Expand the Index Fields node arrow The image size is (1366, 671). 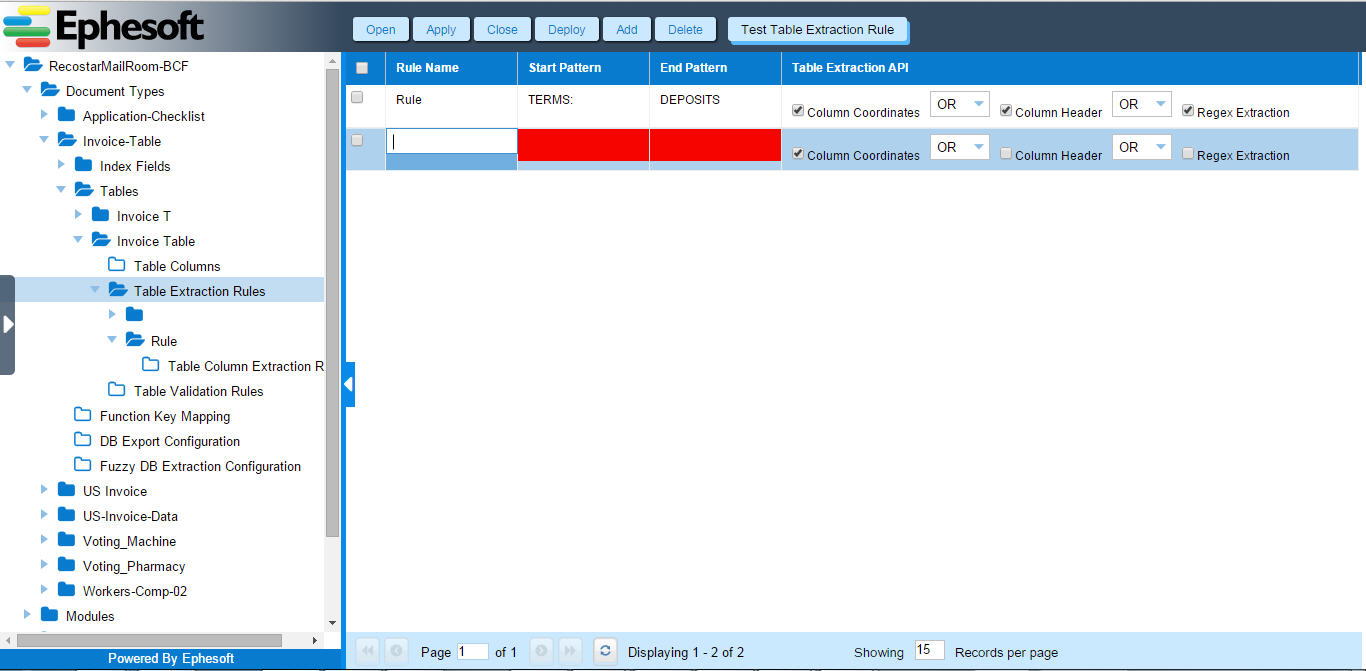point(62,165)
